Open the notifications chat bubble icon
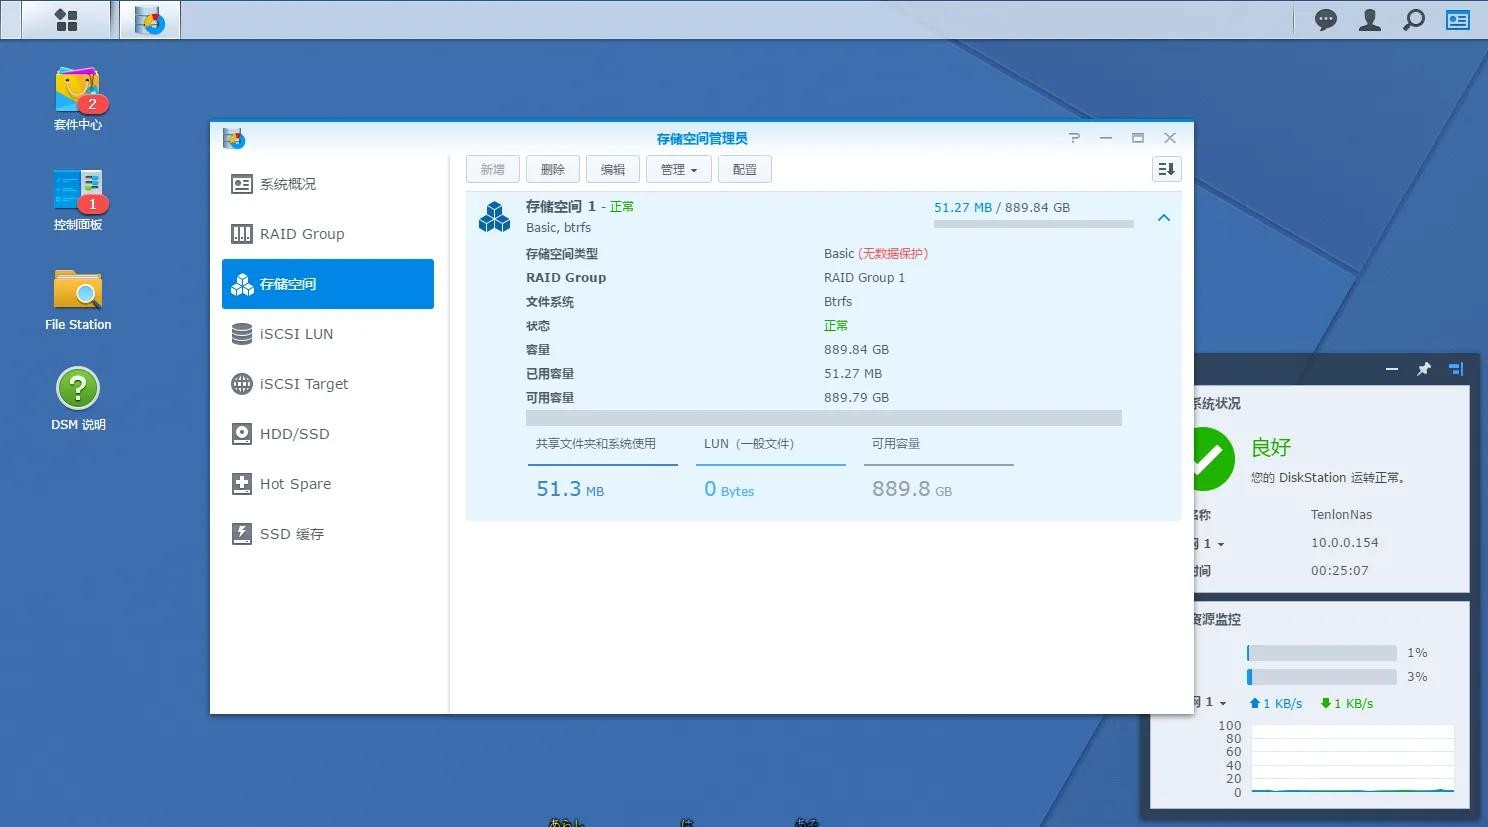Screen dimensions: 1488x827 tap(1326, 20)
